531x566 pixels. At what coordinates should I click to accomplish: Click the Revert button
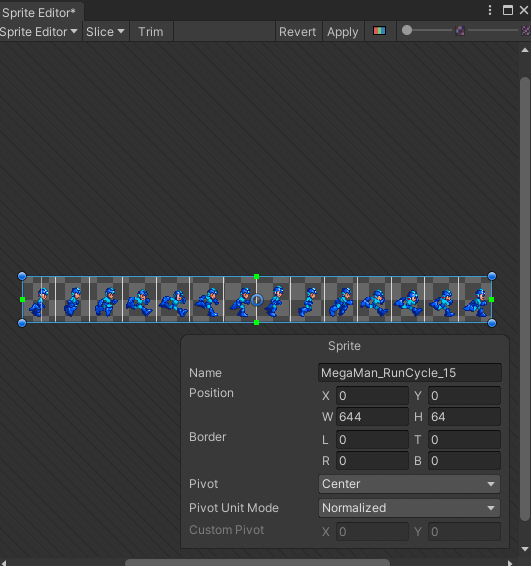pos(297,32)
